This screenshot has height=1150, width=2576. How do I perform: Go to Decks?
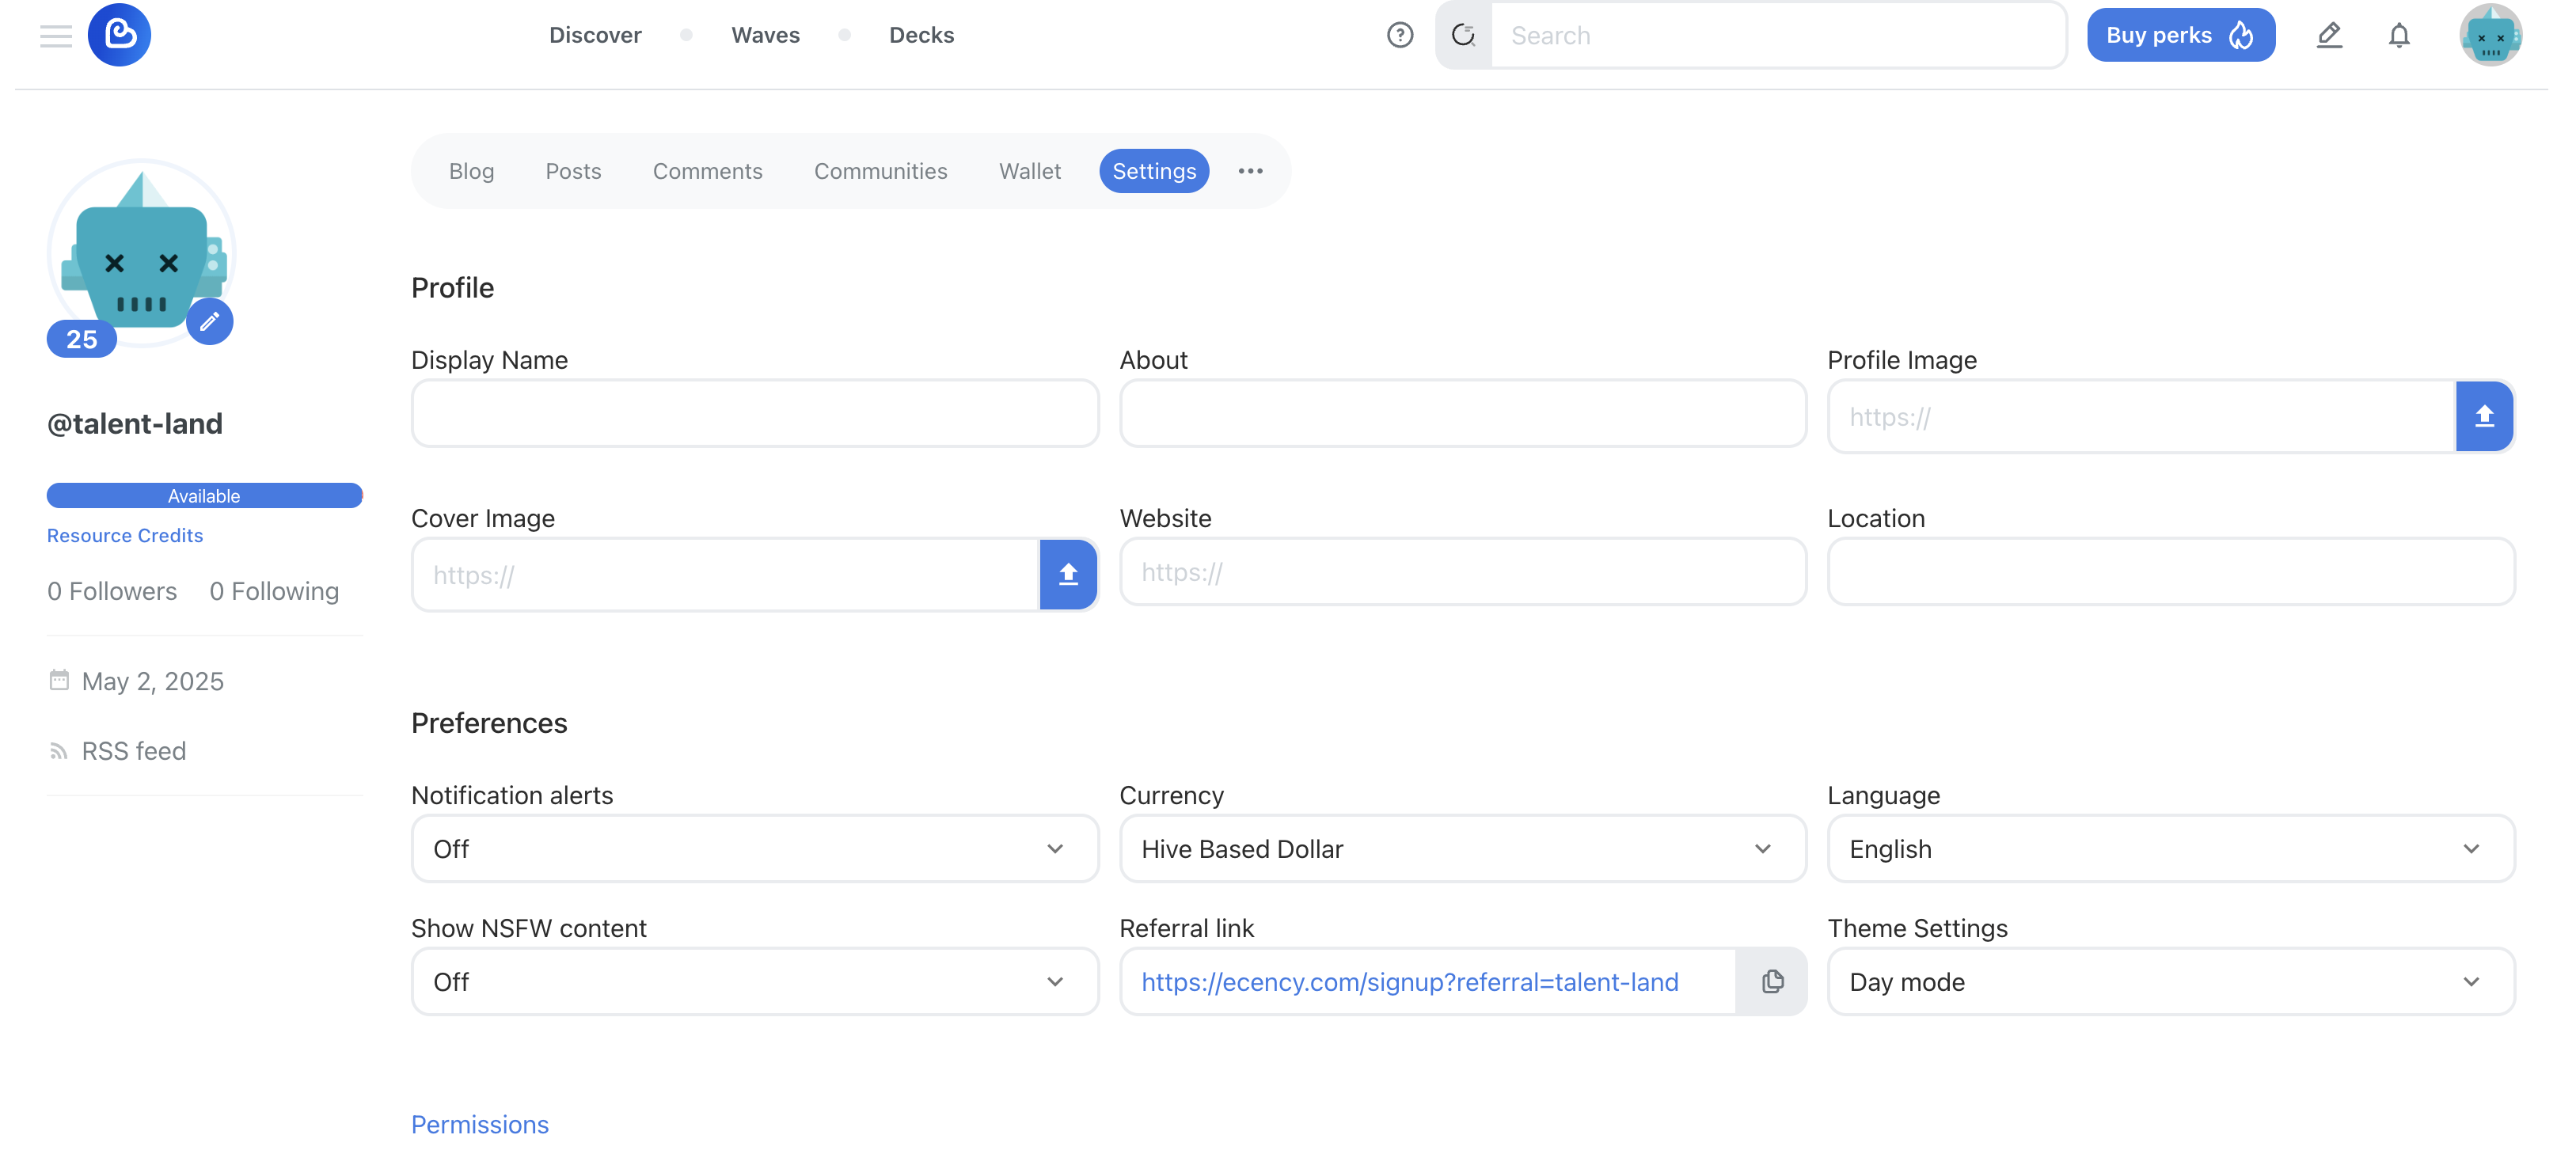click(x=921, y=35)
